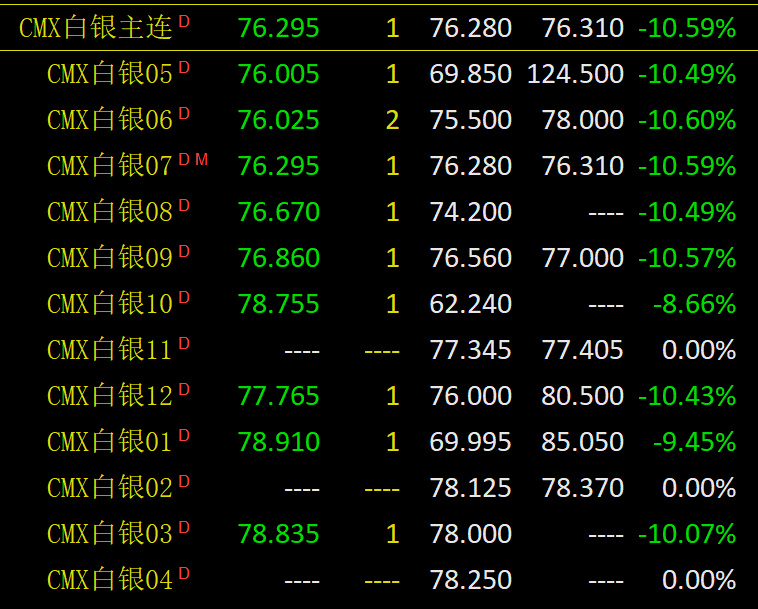Click ask price 78.370 in CMX白银02 row
Image resolution: width=758 pixels, height=609 pixels.
[x=583, y=488]
